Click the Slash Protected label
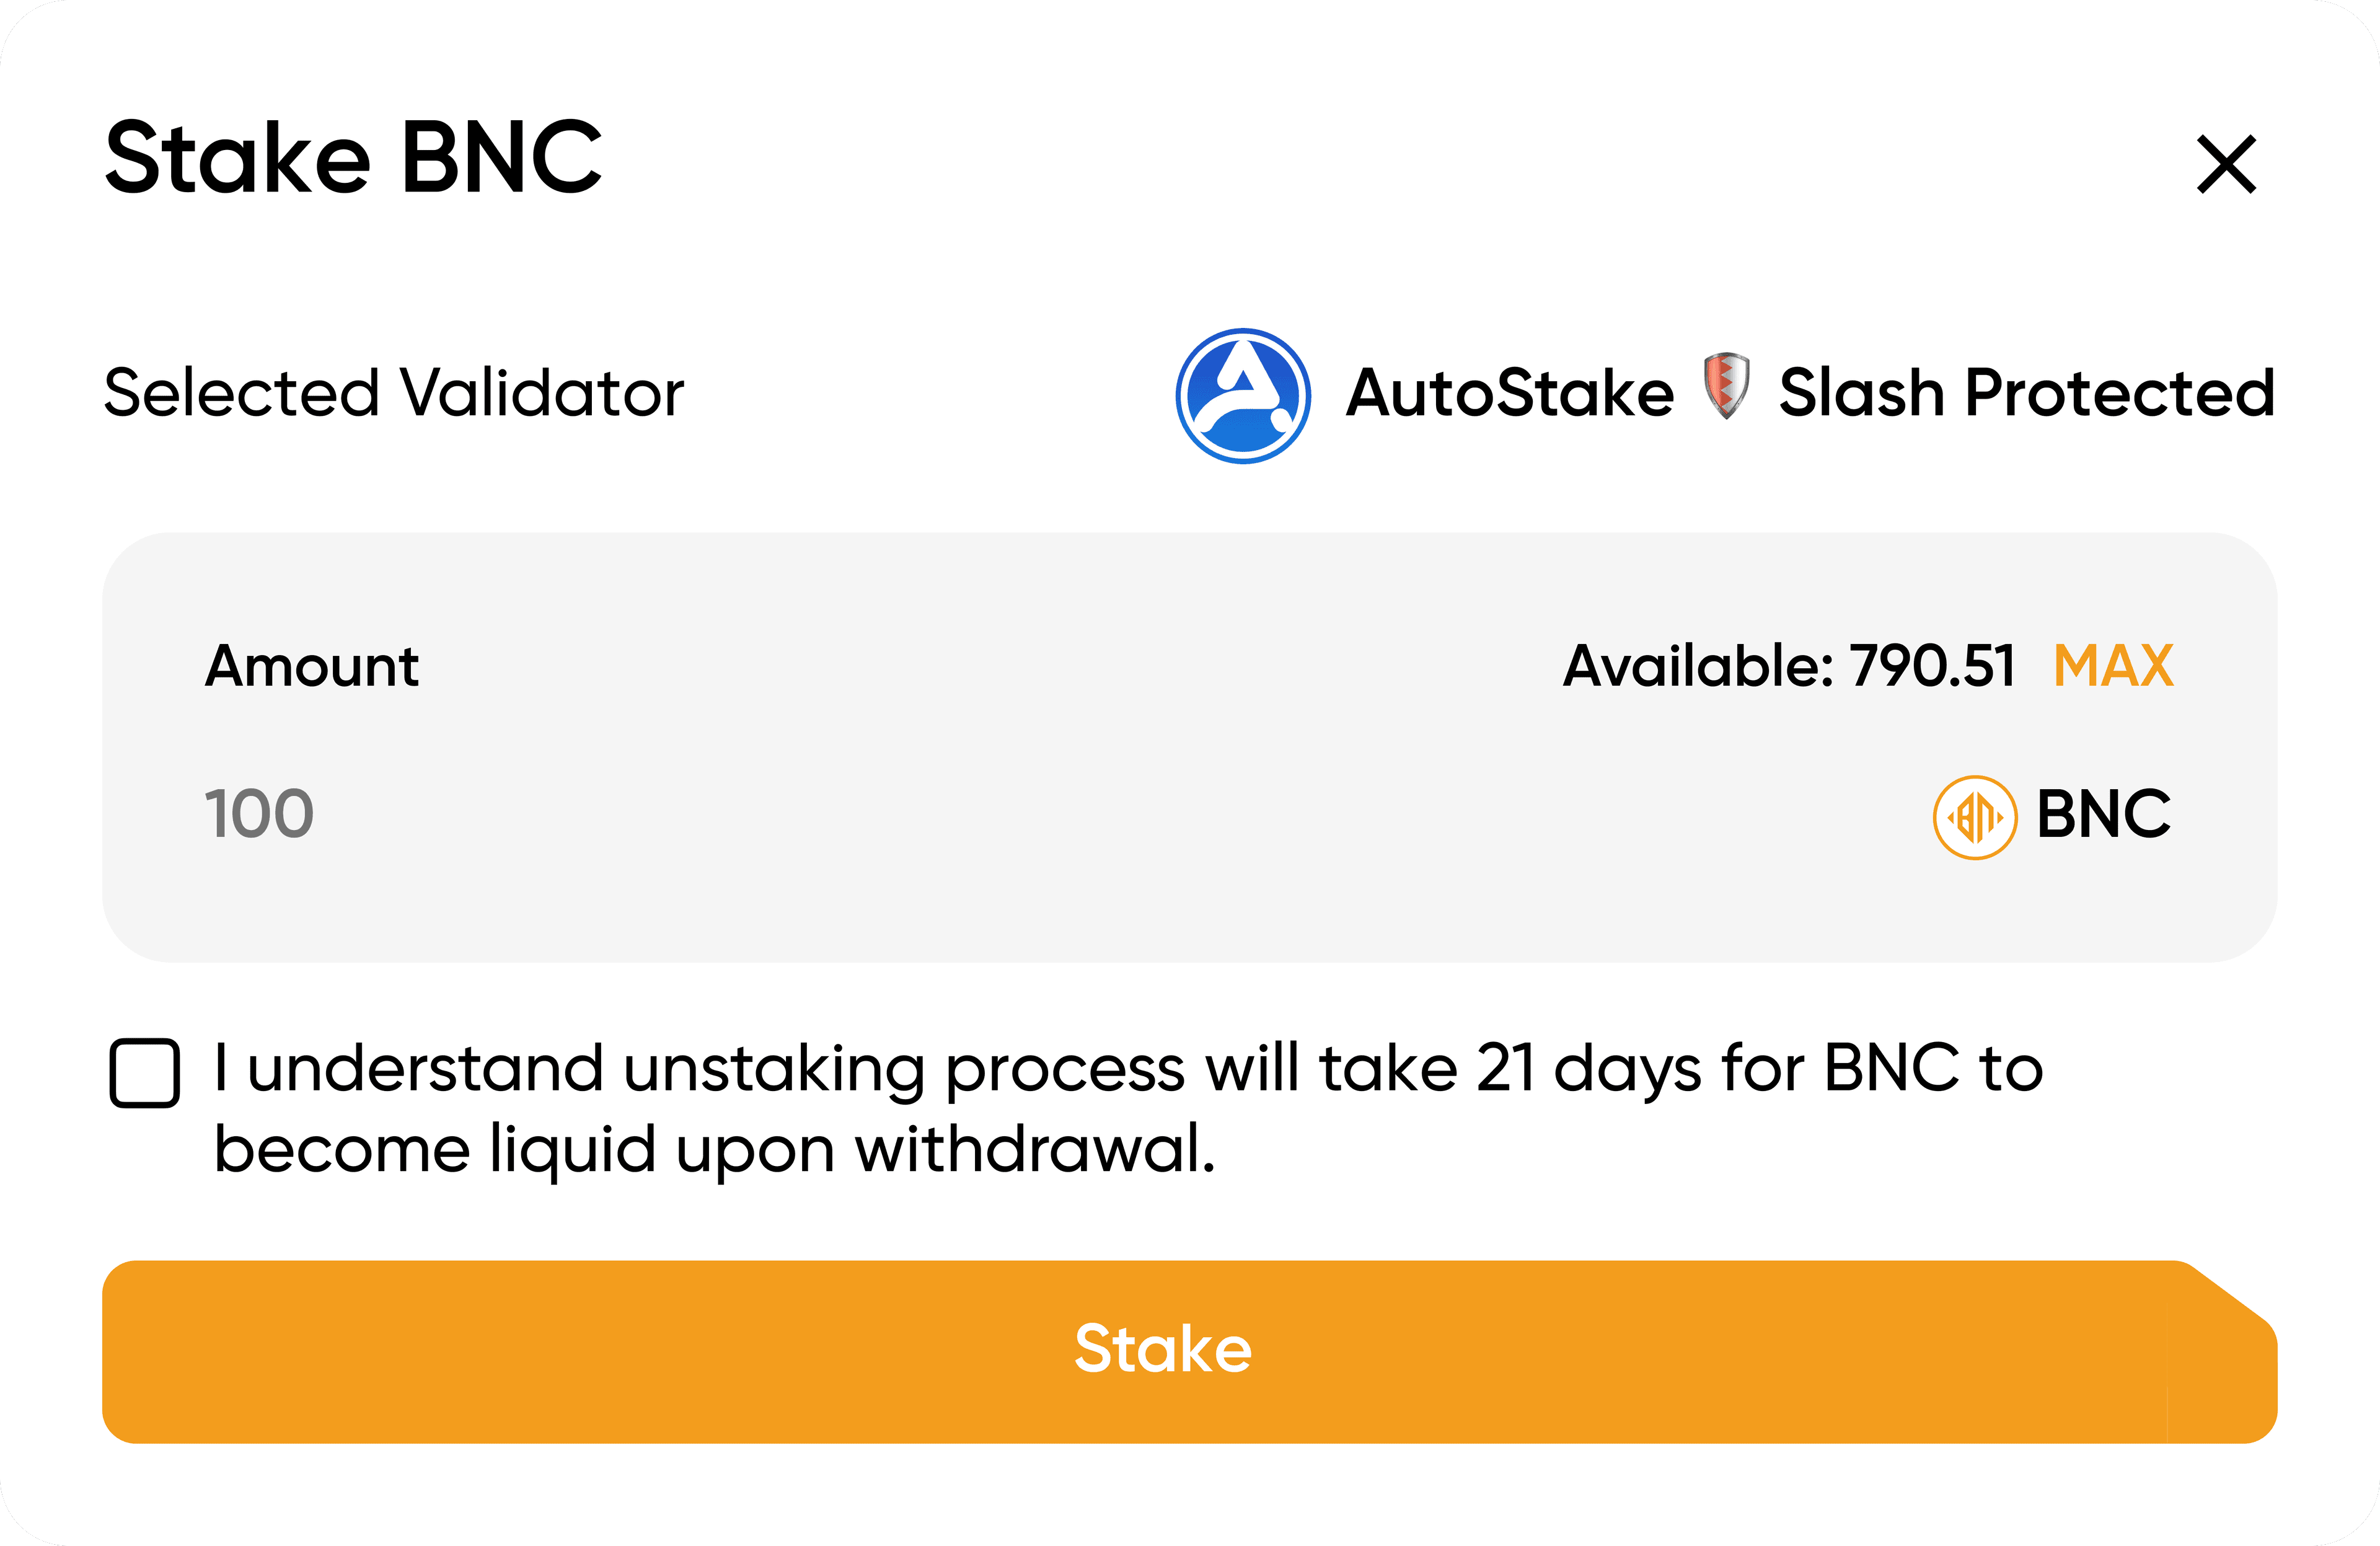 (2026, 393)
